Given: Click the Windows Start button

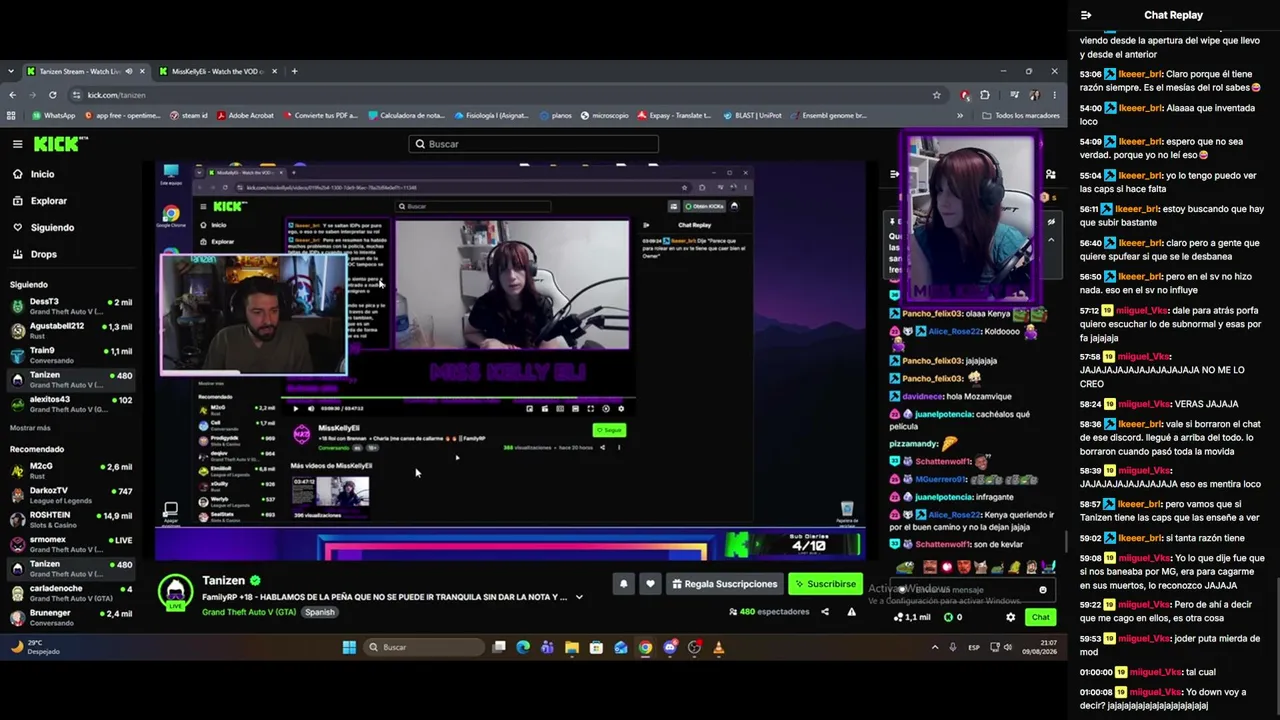Looking at the screenshot, I should (349, 647).
